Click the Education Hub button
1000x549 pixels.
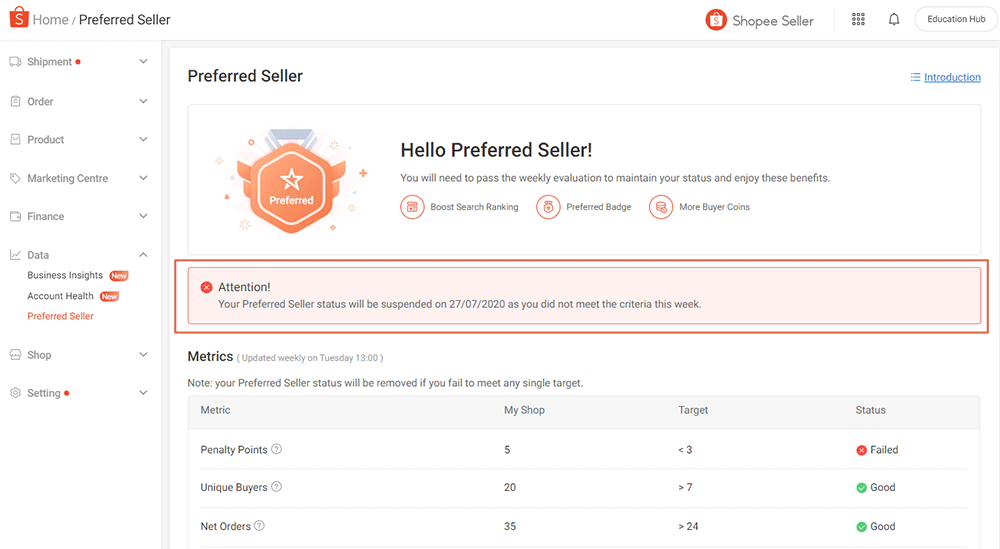coord(955,19)
